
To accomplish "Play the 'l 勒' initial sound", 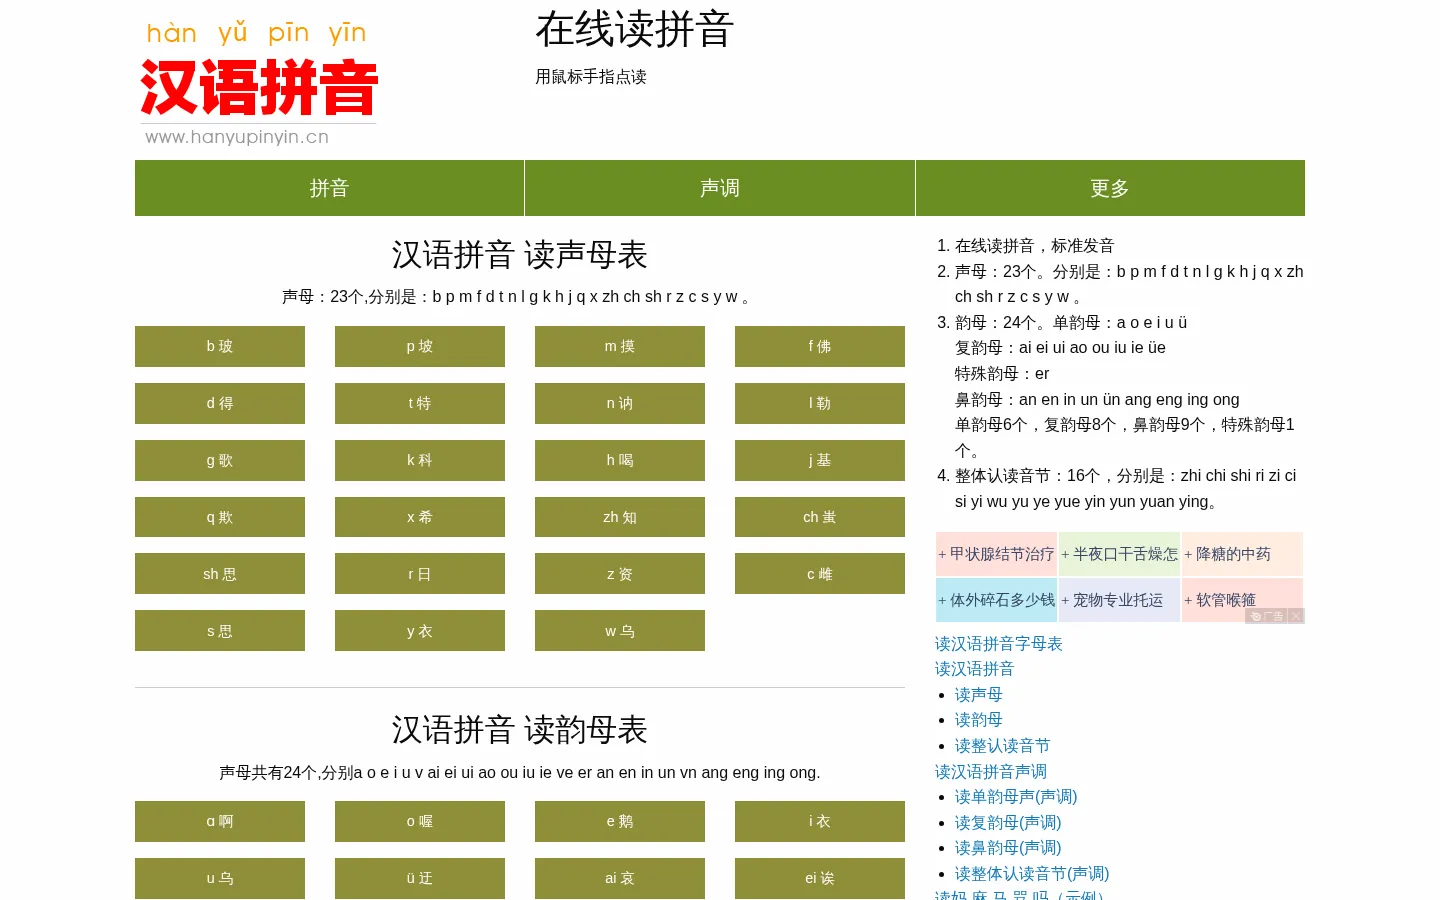I will tap(820, 403).
